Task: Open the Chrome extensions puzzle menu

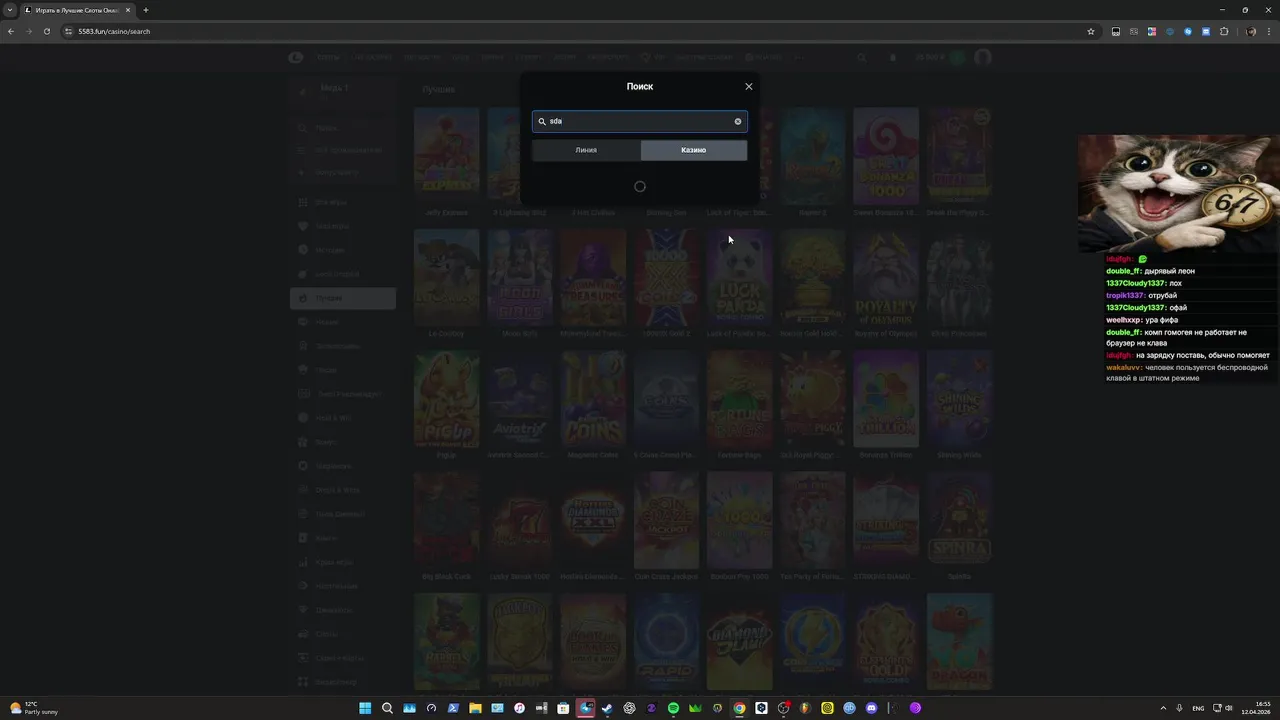Action: coord(1224,31)
